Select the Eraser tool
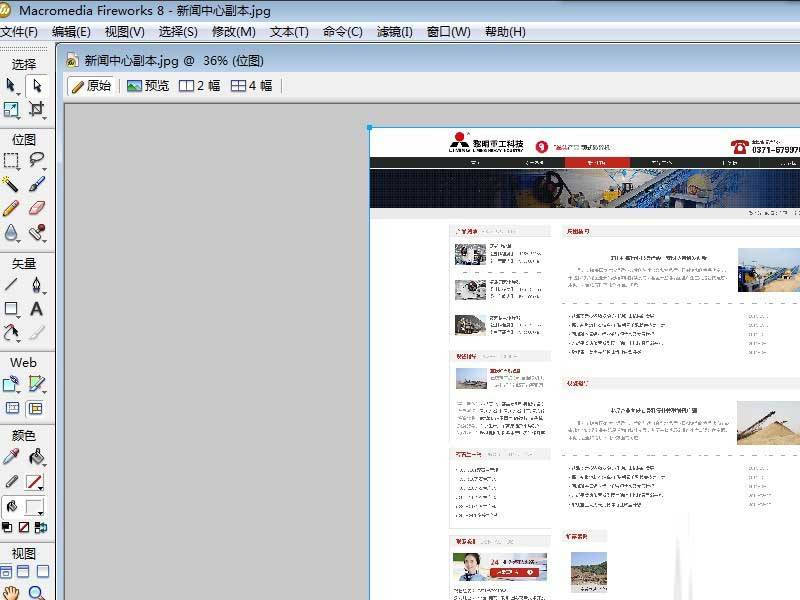Viewport: 800px width, 600px height. pos(37,208)
